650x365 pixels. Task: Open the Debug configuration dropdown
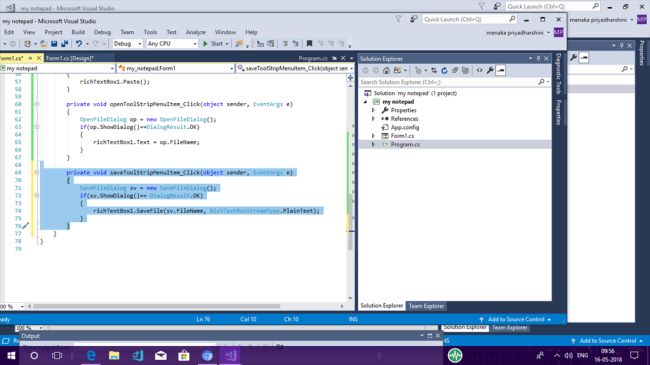127,44
